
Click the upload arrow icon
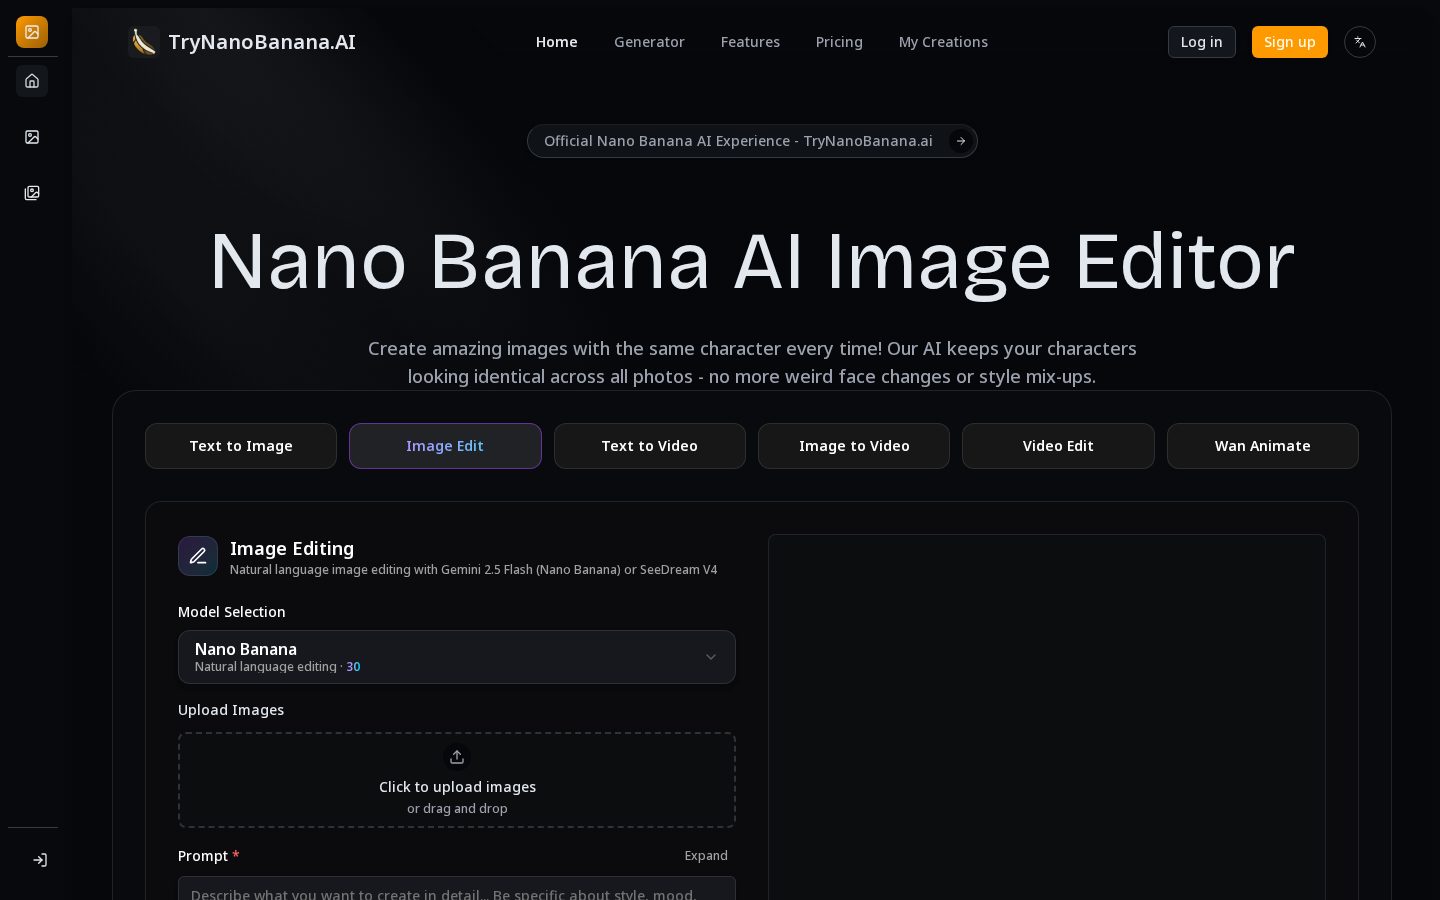pyautogui.click(x=457, y=757)
